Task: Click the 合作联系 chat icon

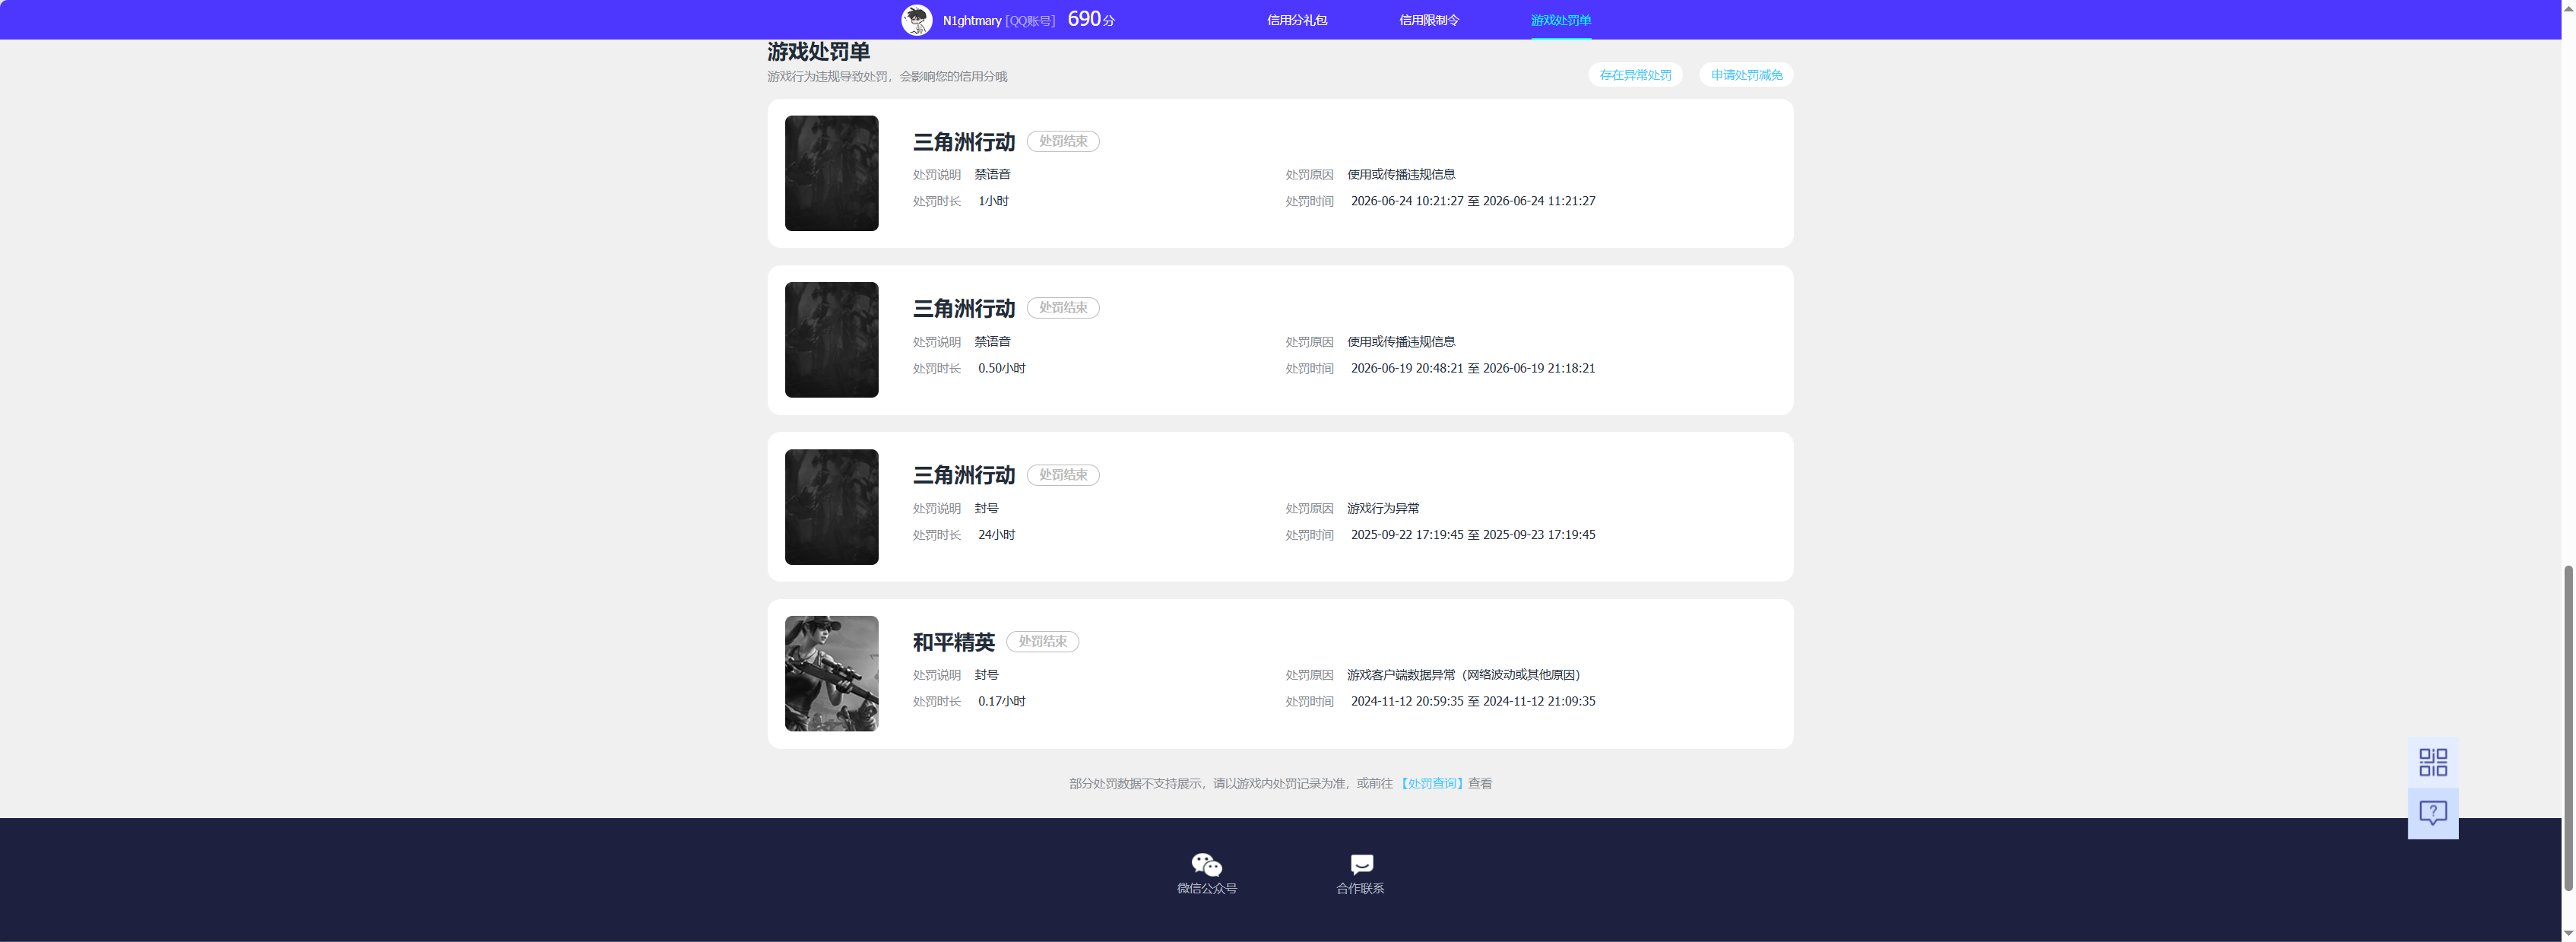Action: (x=1361, y=865)
